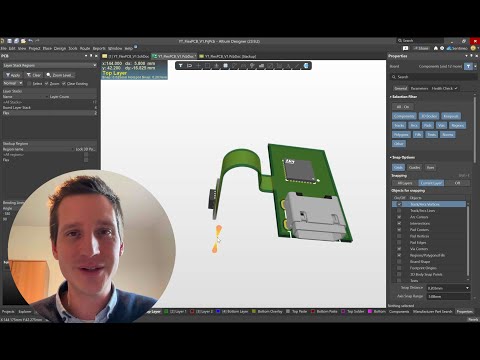Click the Clear button in the PCB panel

tap(34, 75)
